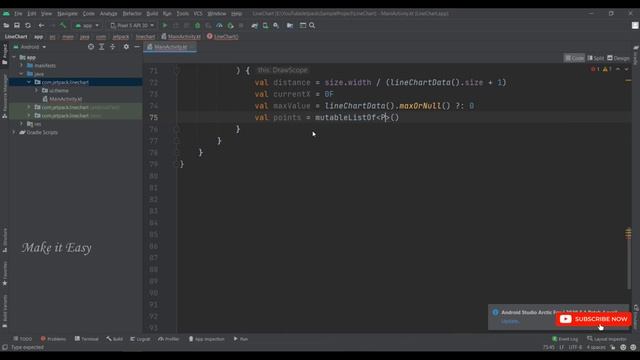Open Resource Manager side tab
The width and height of the screenshot is (640, 360).
[x=4, y=96]
